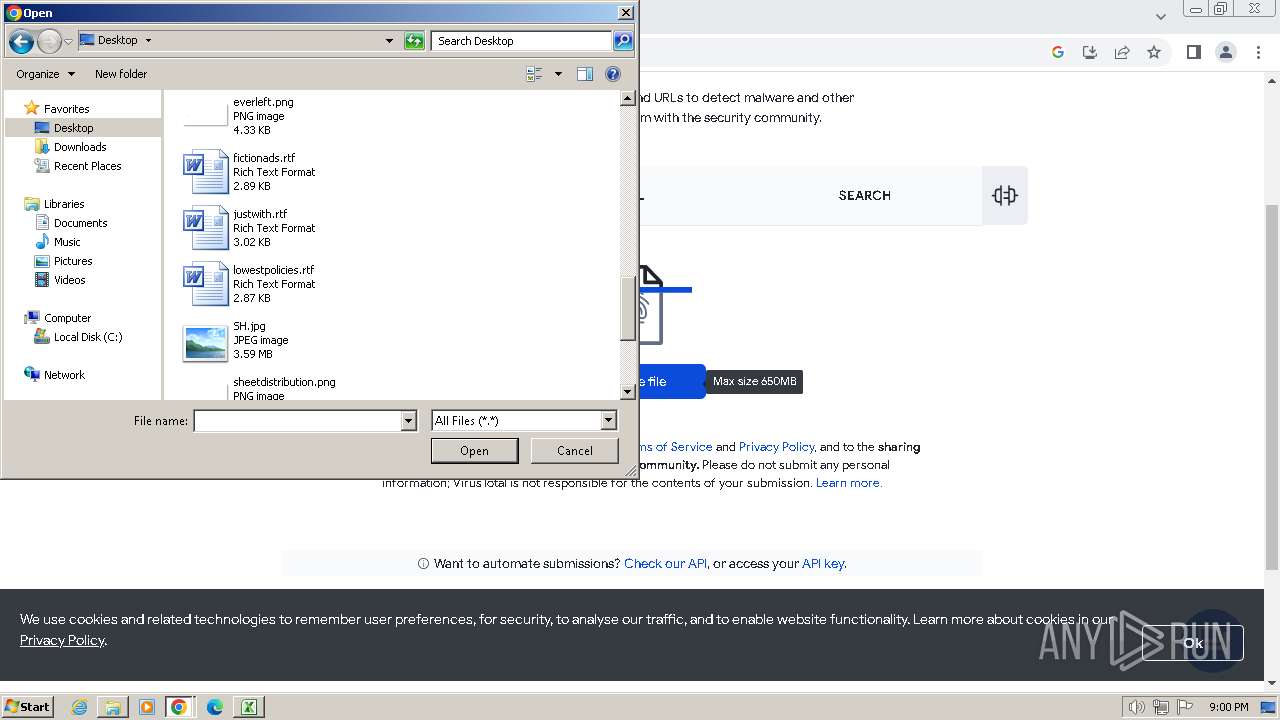Open Microsoft Edge from taskbar
1280x720 pixels.
[214, 707]
